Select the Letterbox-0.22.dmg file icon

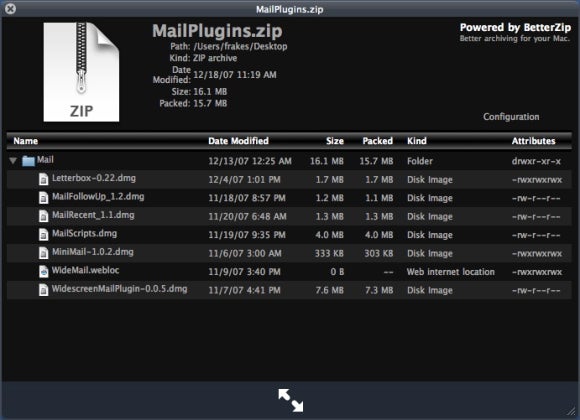44,179
